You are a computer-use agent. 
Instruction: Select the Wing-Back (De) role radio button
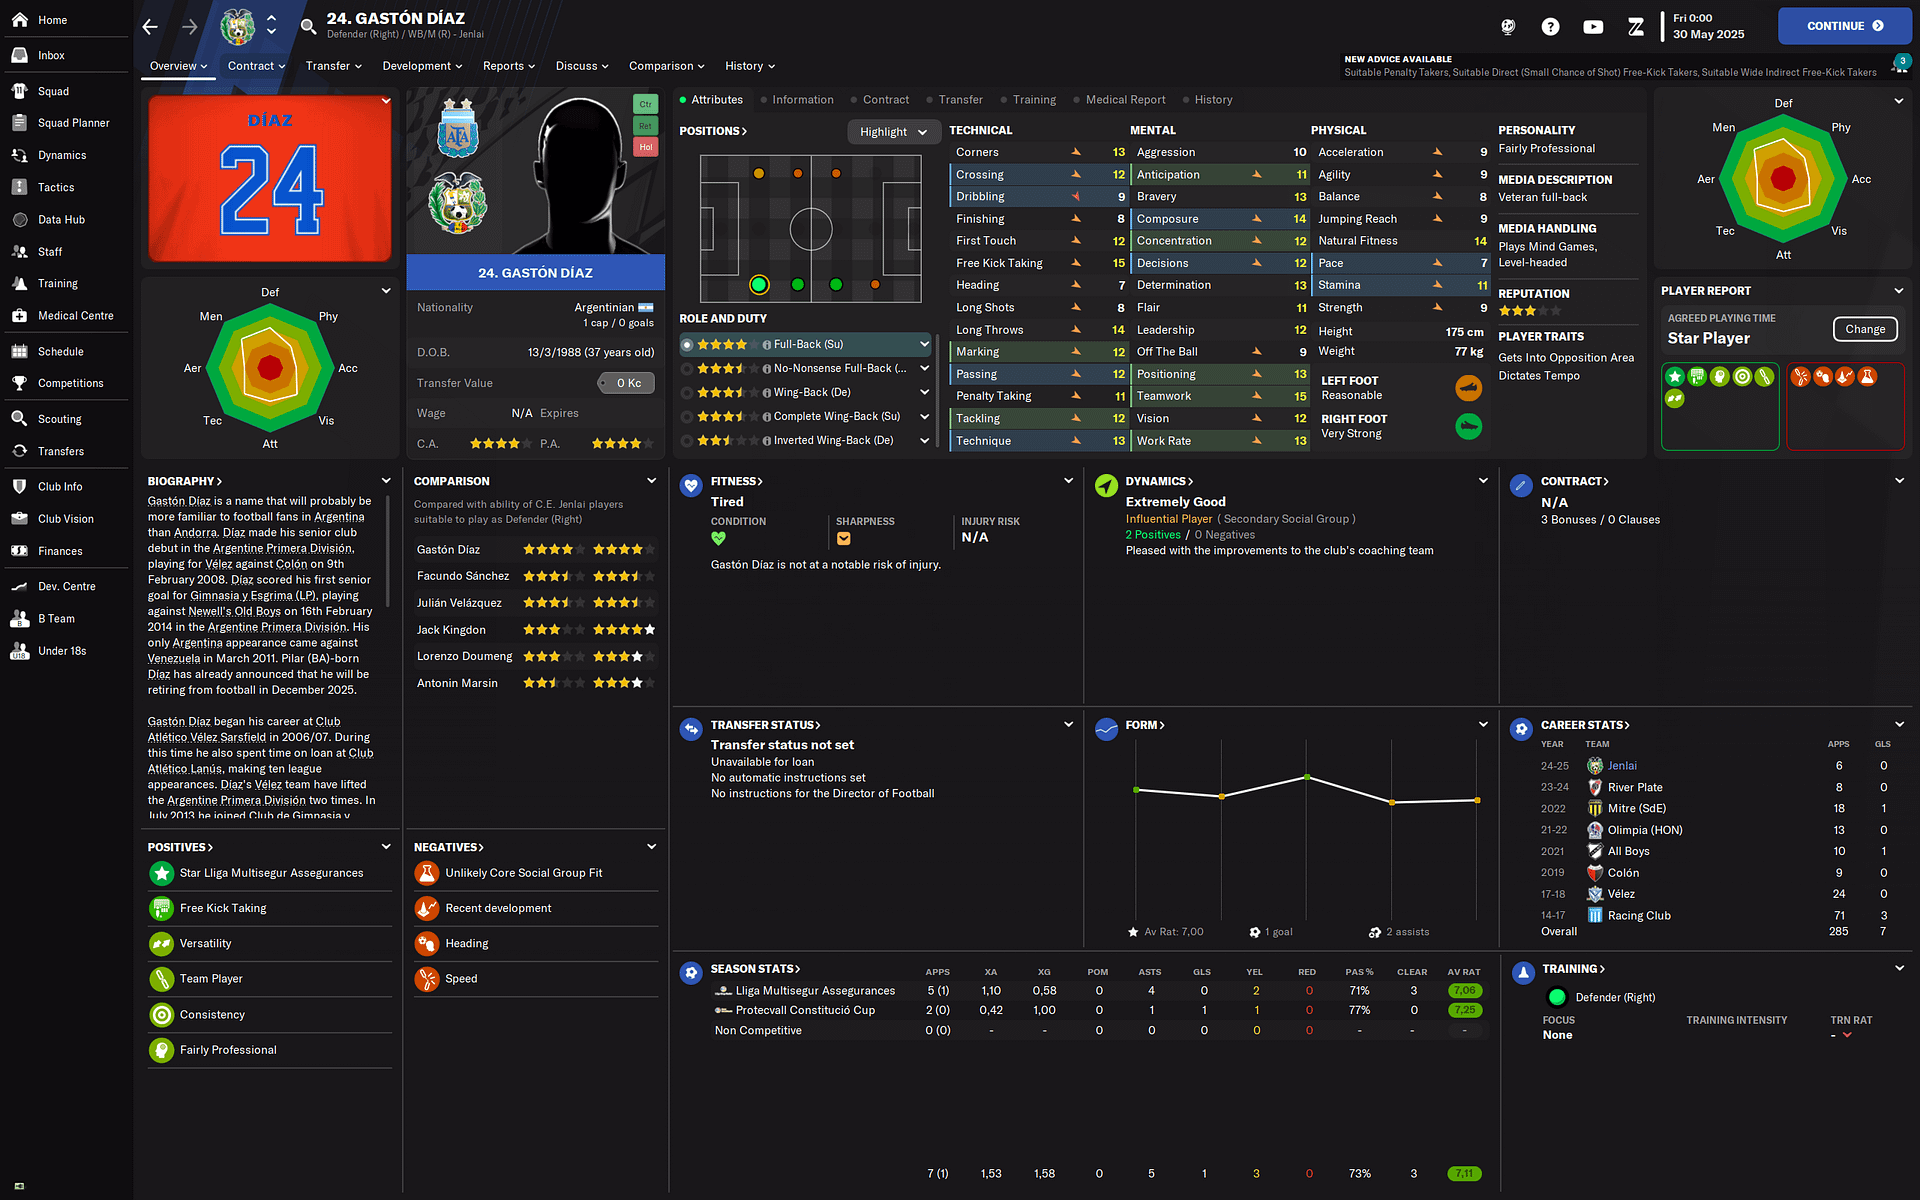coord(687,393)
